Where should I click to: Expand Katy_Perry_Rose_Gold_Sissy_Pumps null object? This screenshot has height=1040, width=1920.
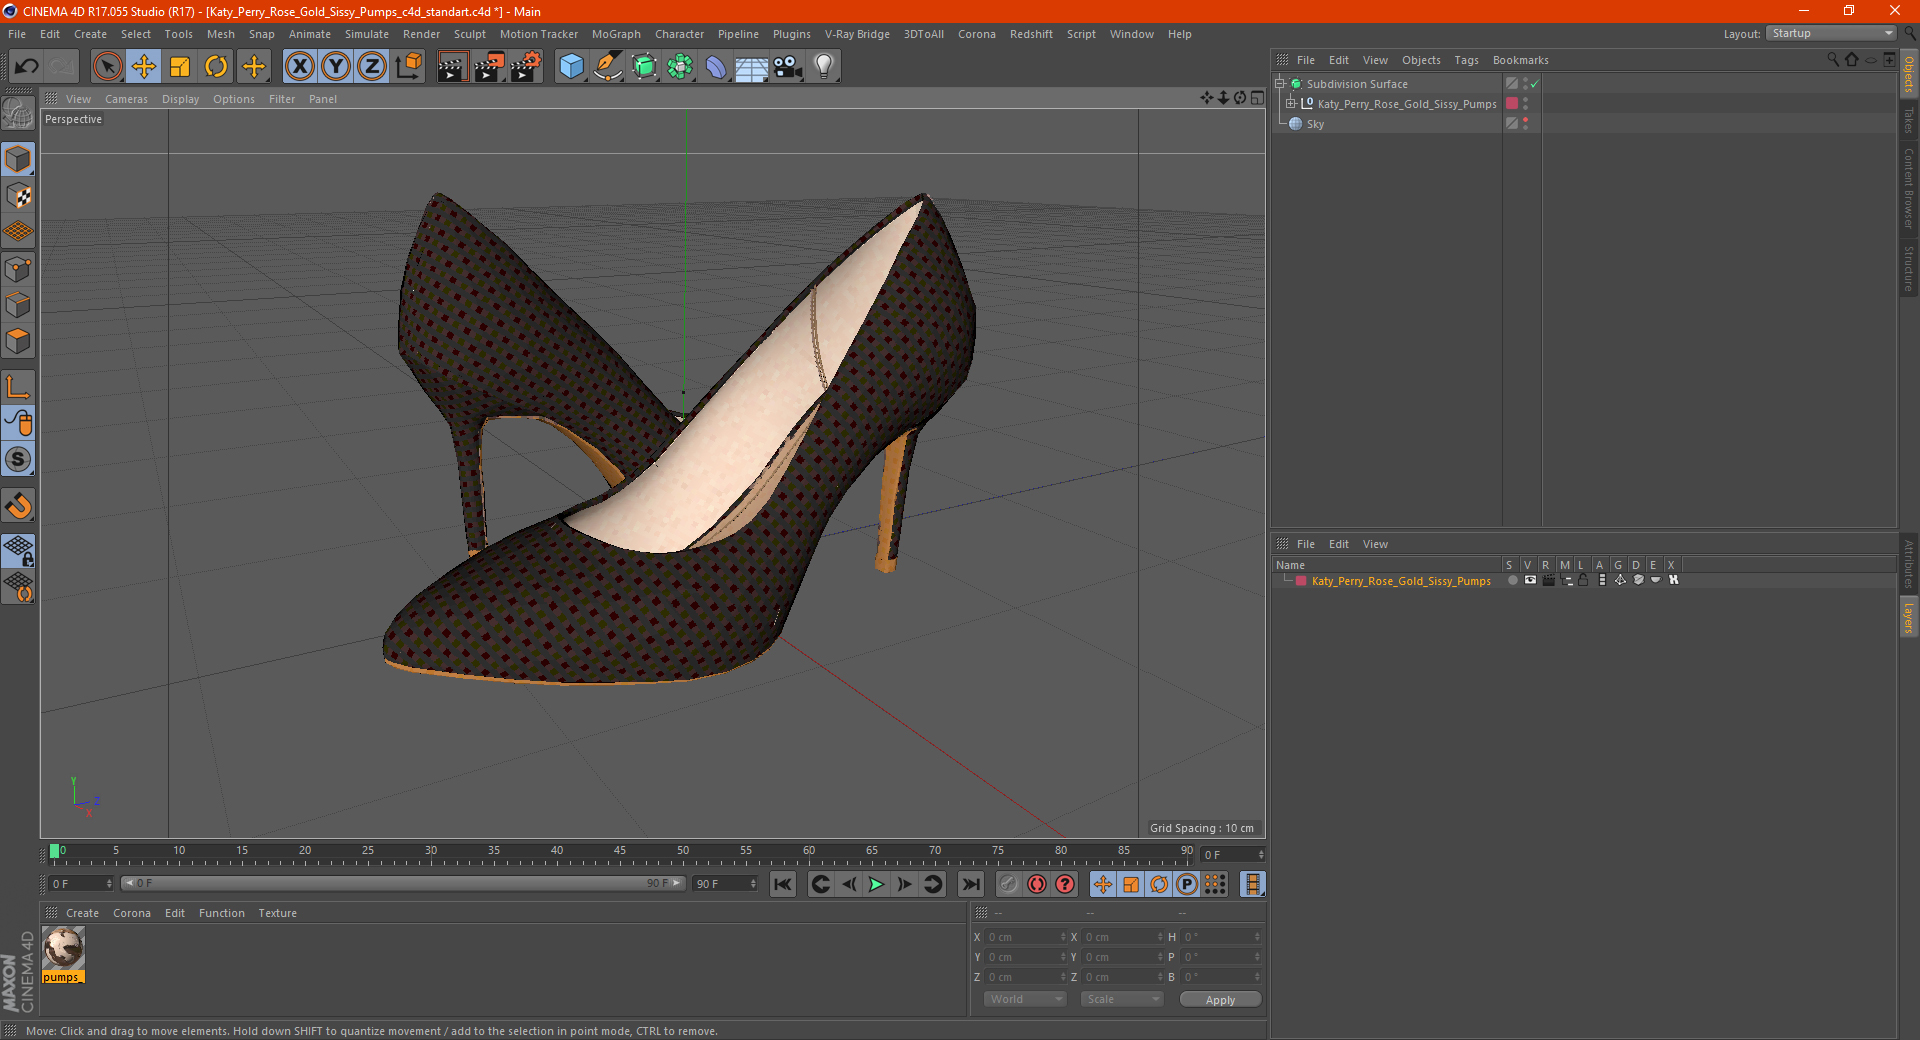tap(1291, 104)
